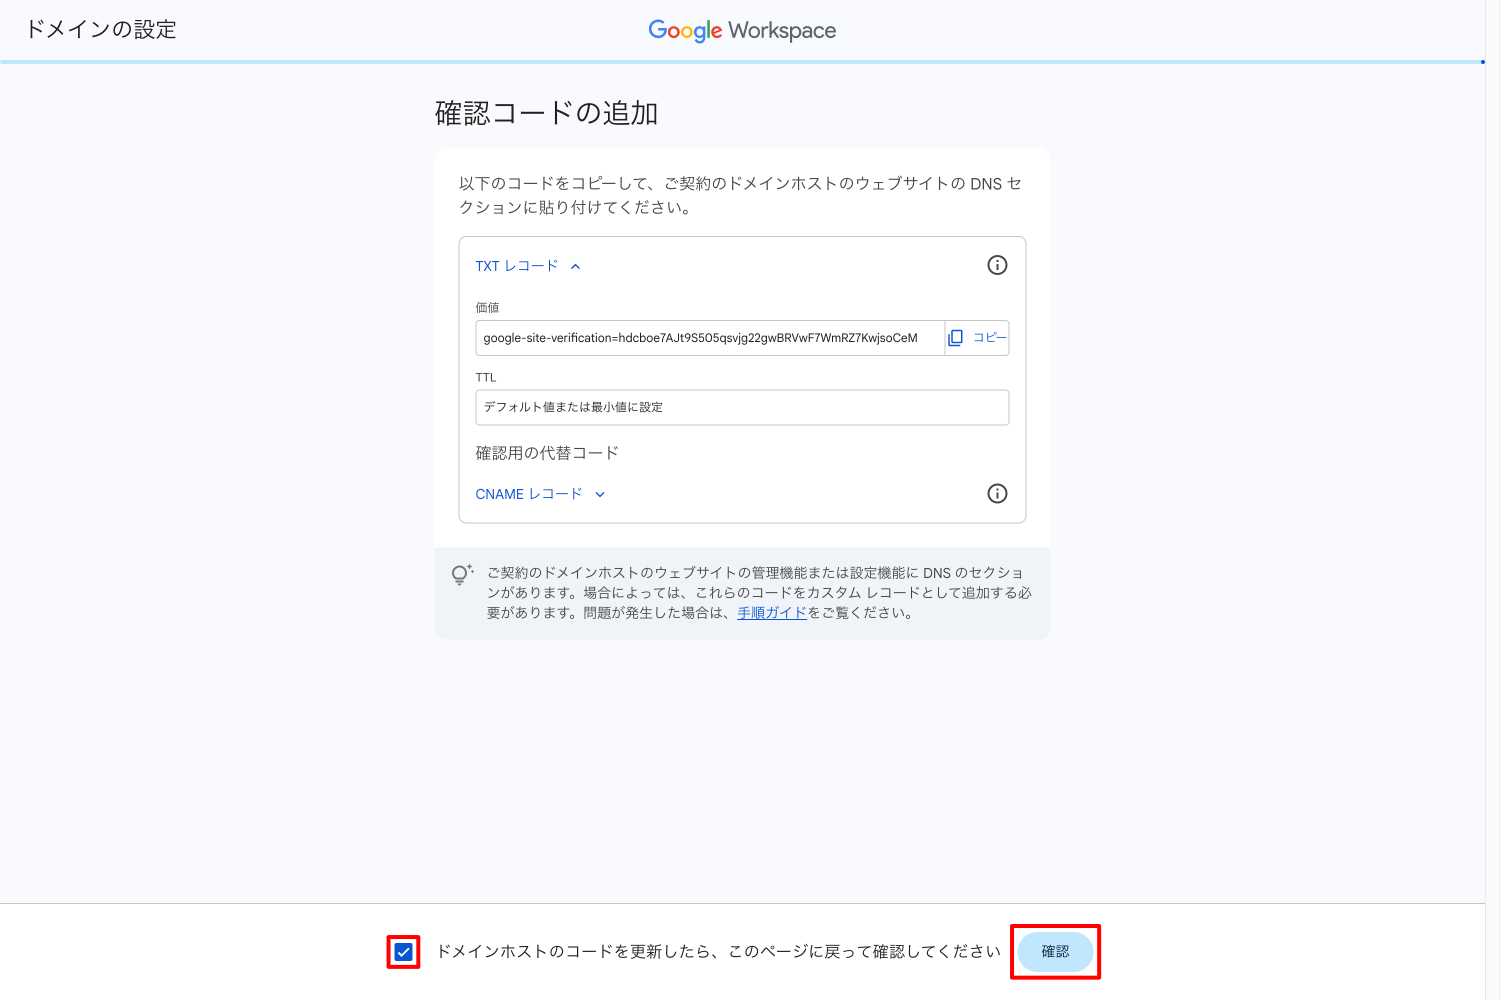Click the TTL field with デフォルト値 text
This screenshot has width=1500, height=1000.
(x=741, y=407)
